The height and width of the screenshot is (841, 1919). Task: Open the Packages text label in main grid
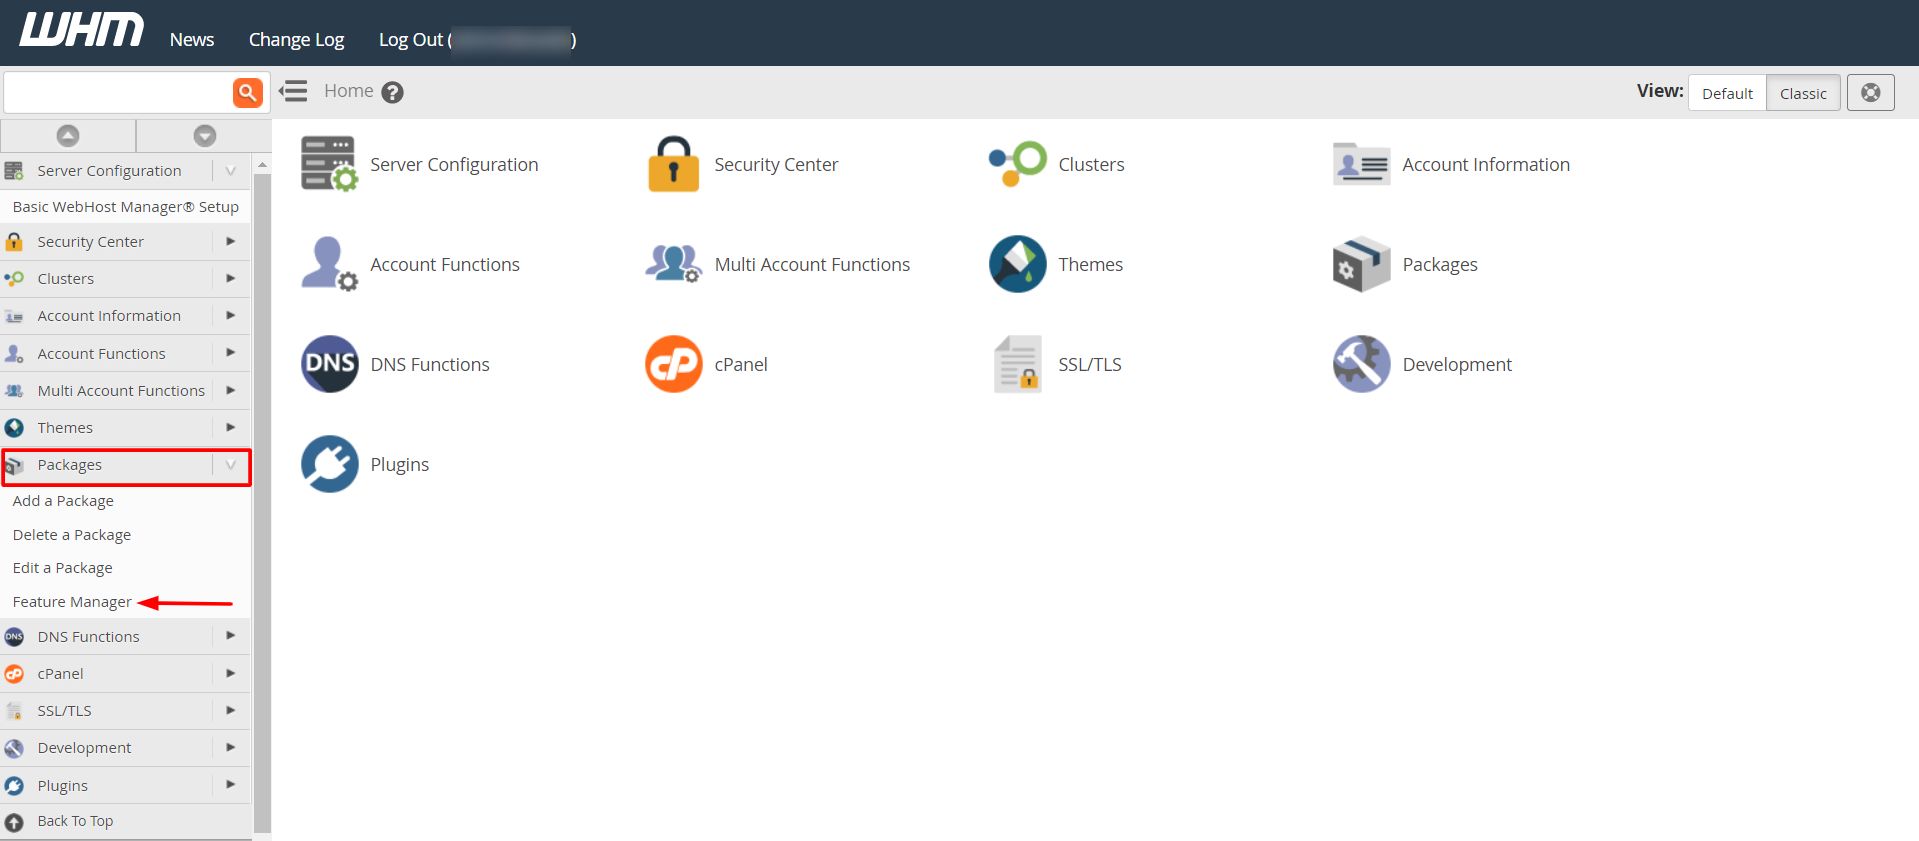point(1439,265)
